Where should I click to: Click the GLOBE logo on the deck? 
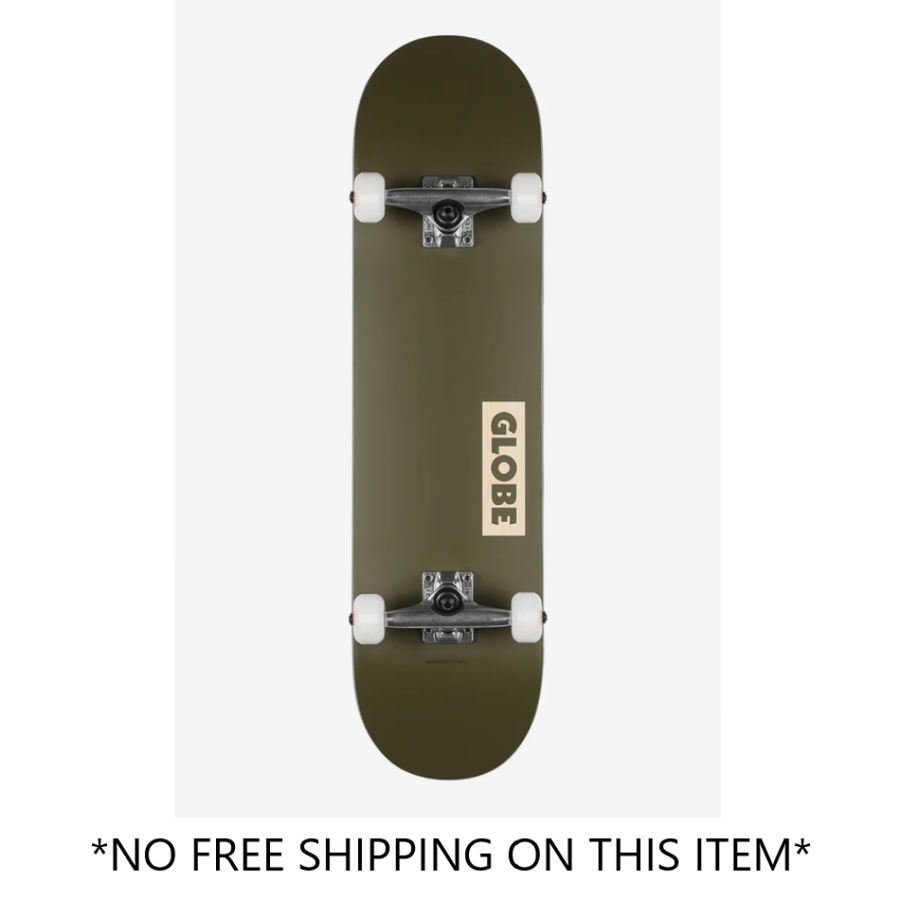[x=503, y=469]
